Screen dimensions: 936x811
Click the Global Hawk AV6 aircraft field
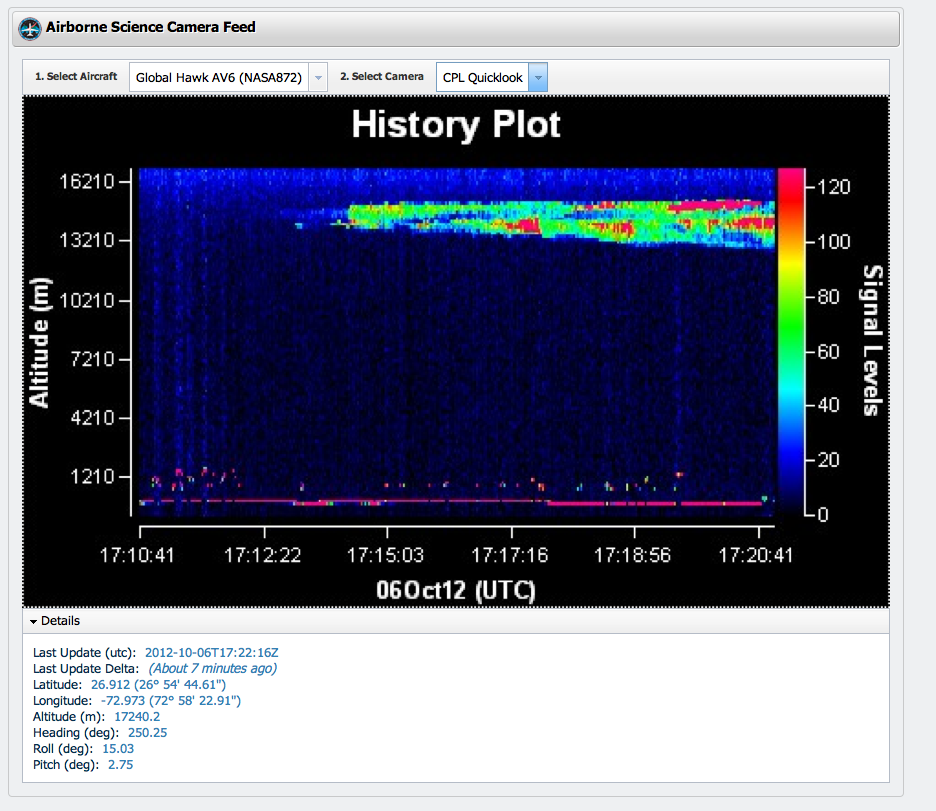[x=219, y=77]
